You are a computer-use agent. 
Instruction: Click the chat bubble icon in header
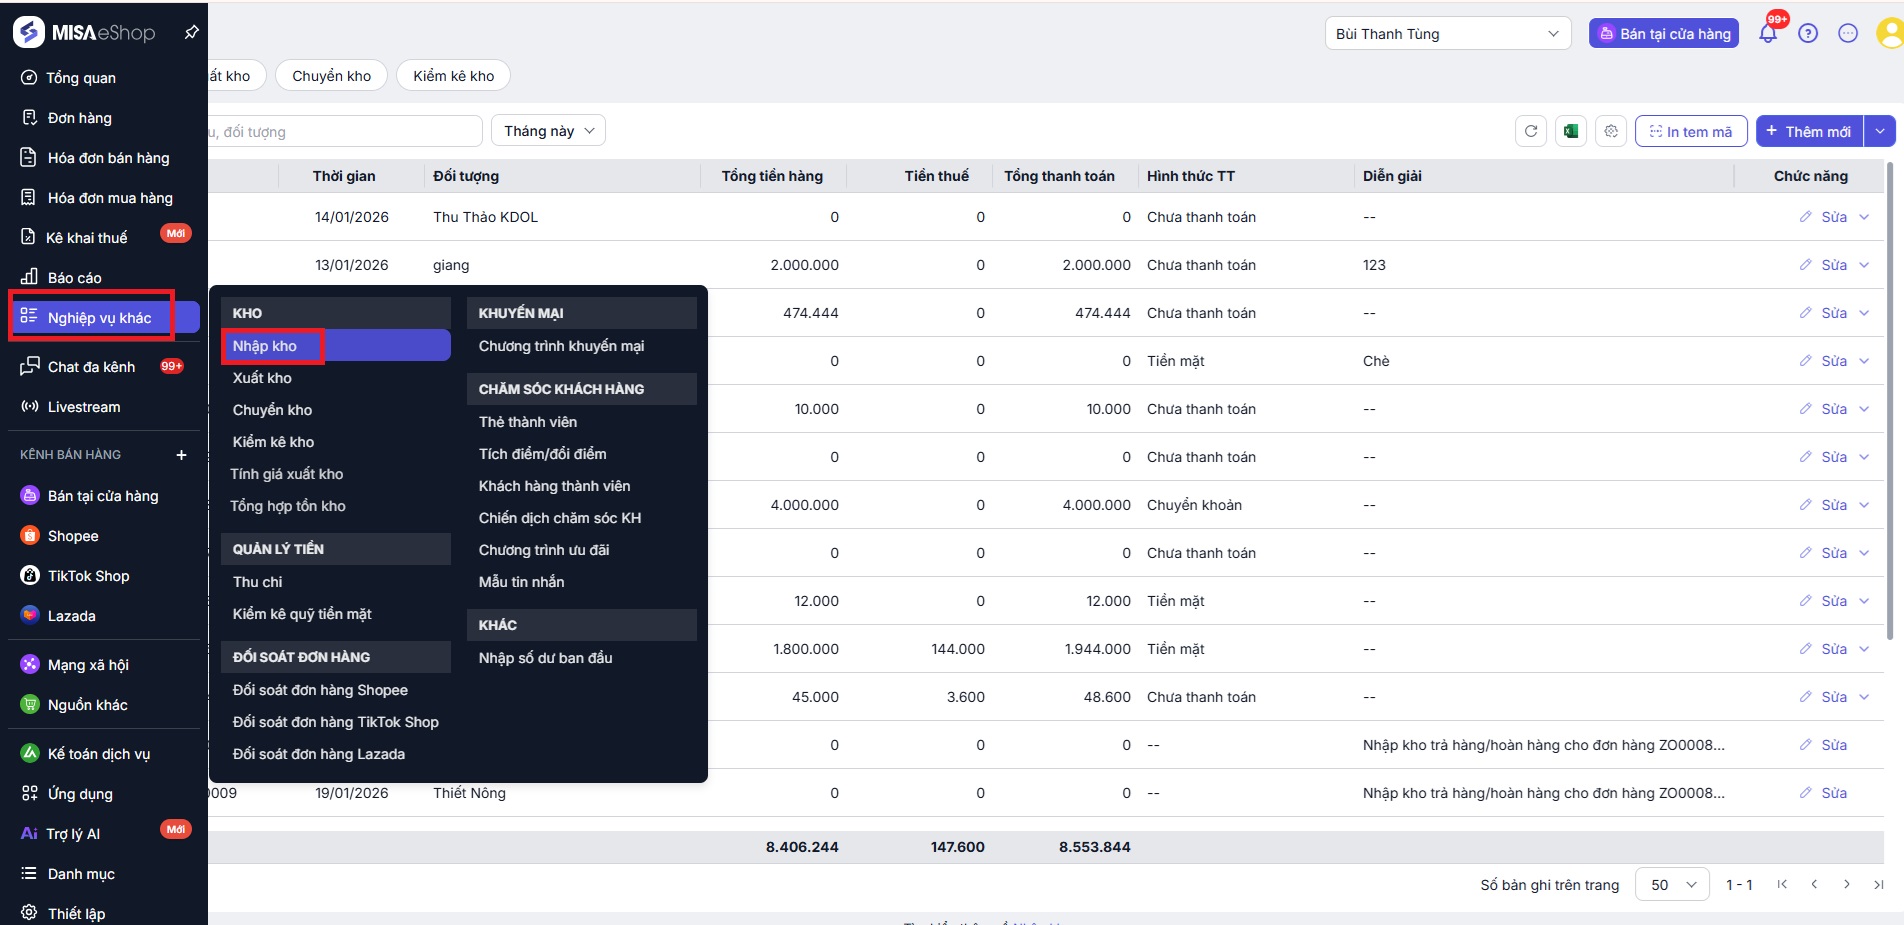click(1848, 34)
